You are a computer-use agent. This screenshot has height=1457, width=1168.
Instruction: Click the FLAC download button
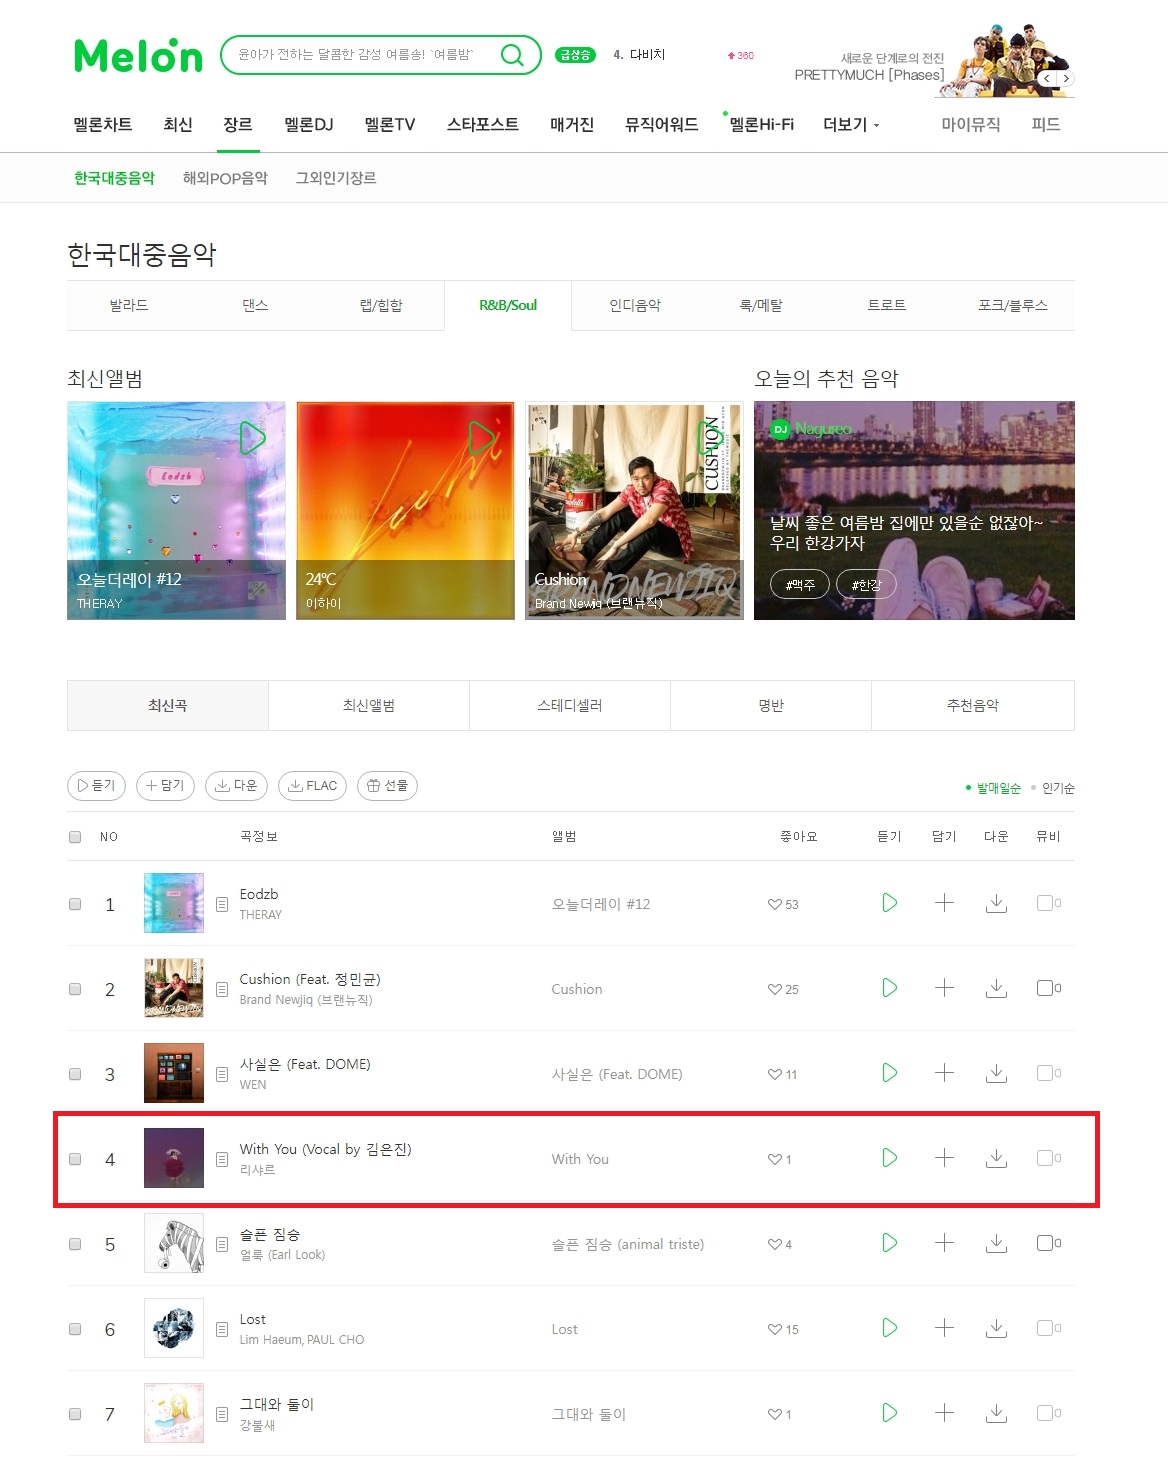[312, 786]
